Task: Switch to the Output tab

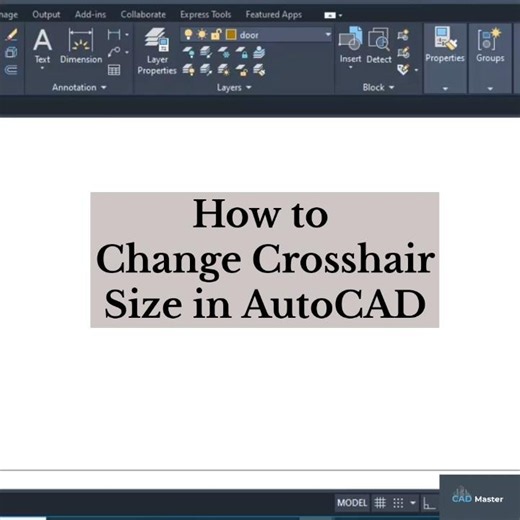Action: coord(46,15)
